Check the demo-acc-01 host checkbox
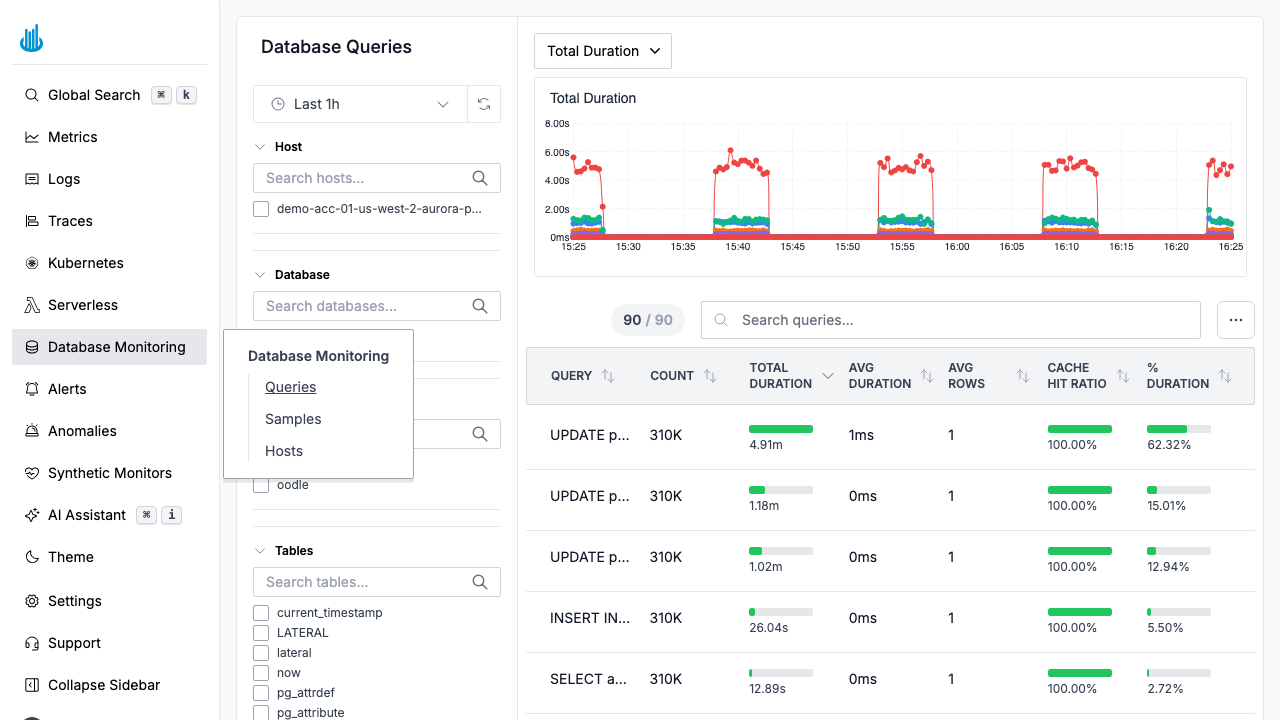1280x720 pixels. [x=261, y=209]
